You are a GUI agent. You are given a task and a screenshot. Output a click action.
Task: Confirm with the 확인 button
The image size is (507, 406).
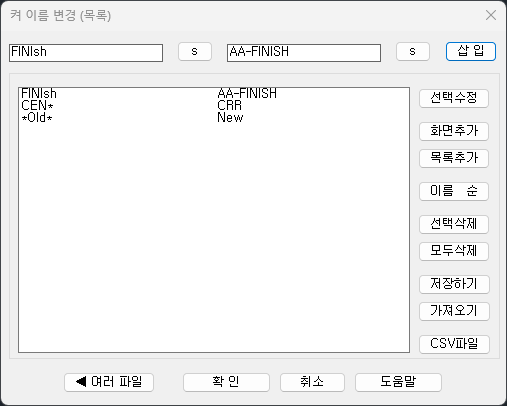coord(226,382)
